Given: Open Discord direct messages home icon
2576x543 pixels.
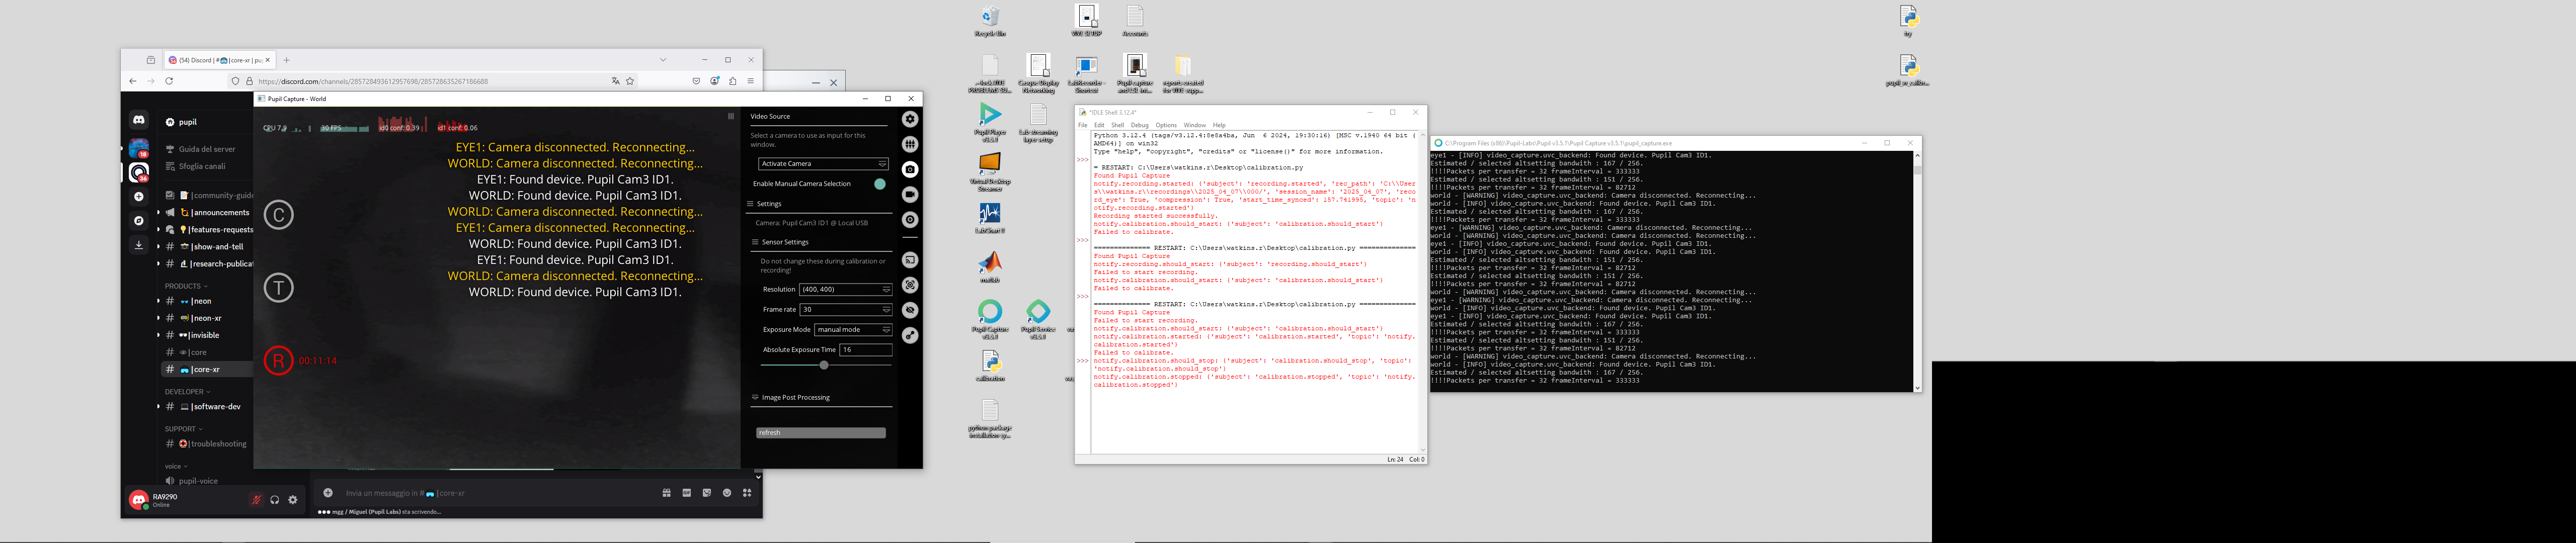Looking at the screenshot, I should 139,120.
